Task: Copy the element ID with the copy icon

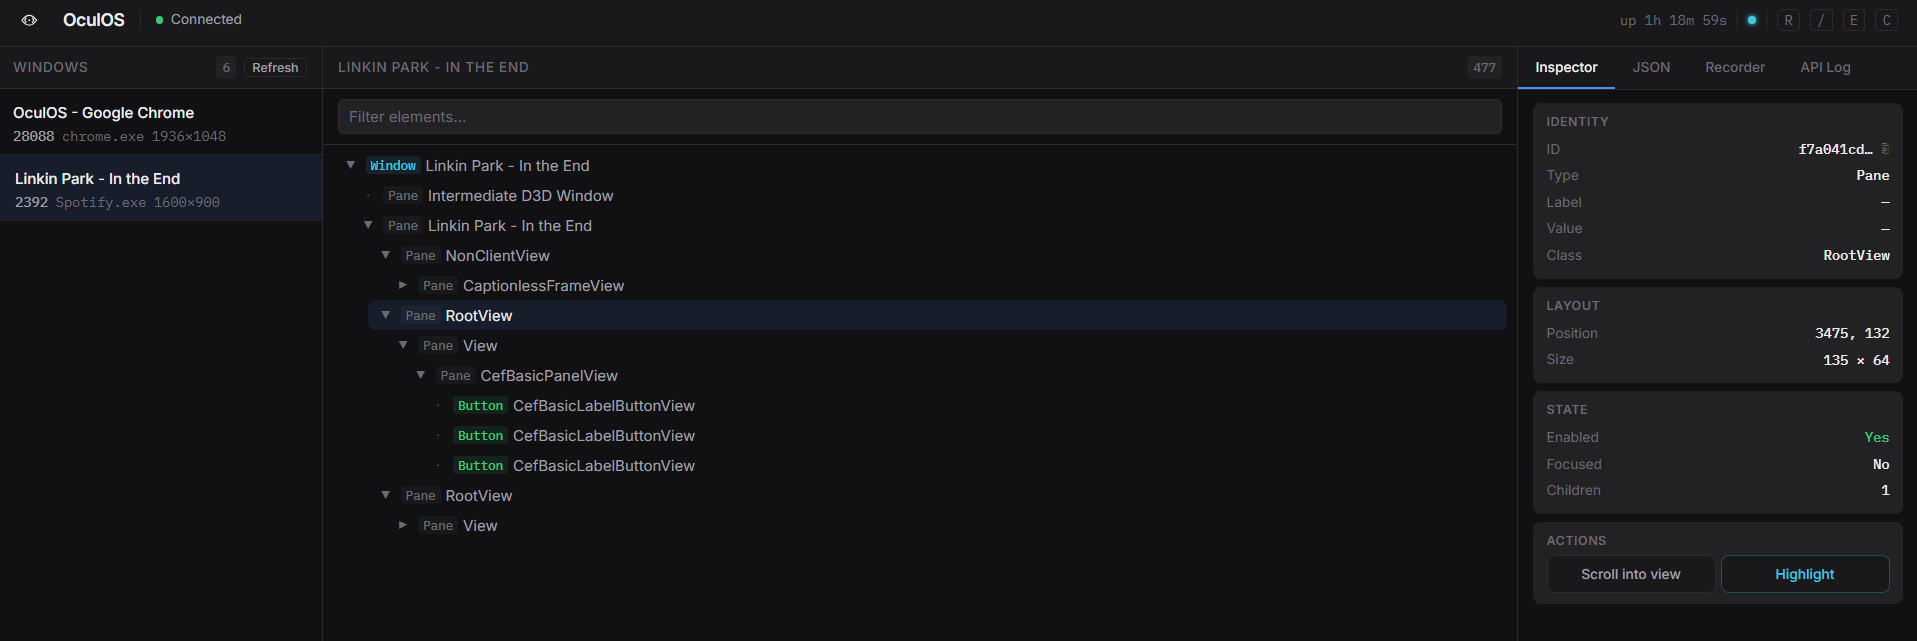Action: [1885, 149]
